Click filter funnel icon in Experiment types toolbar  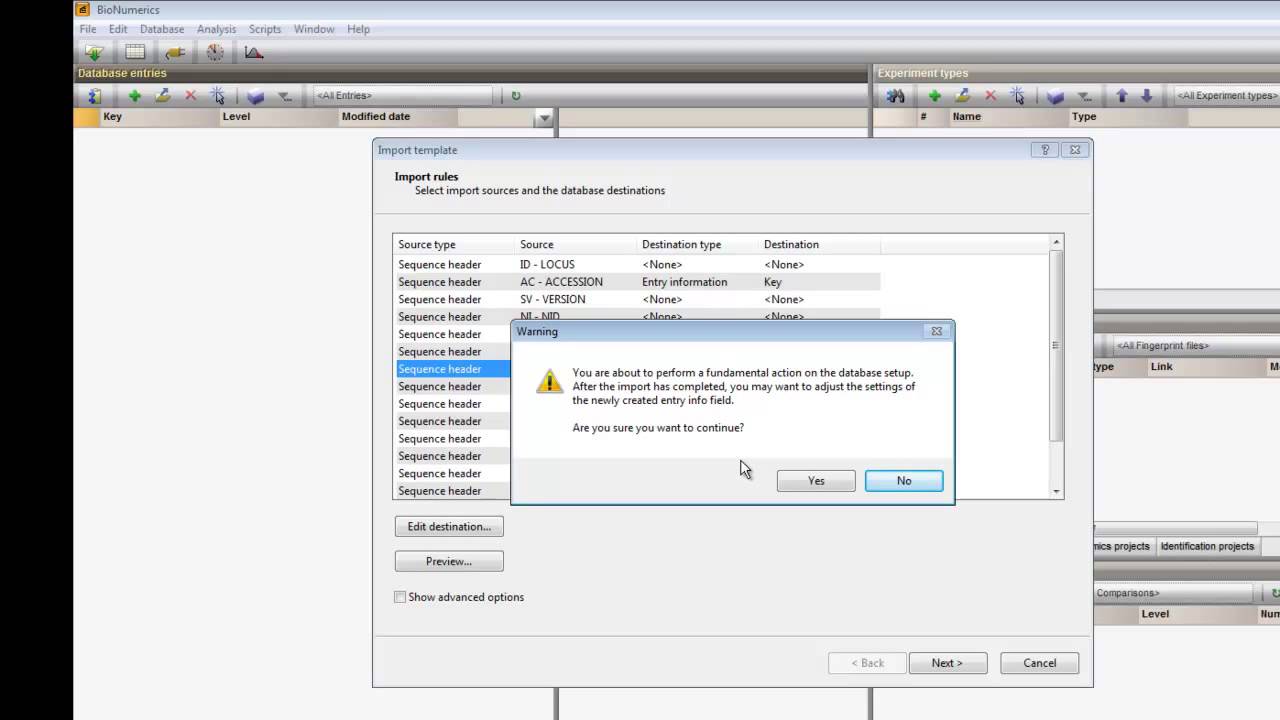click(1084, 96)
